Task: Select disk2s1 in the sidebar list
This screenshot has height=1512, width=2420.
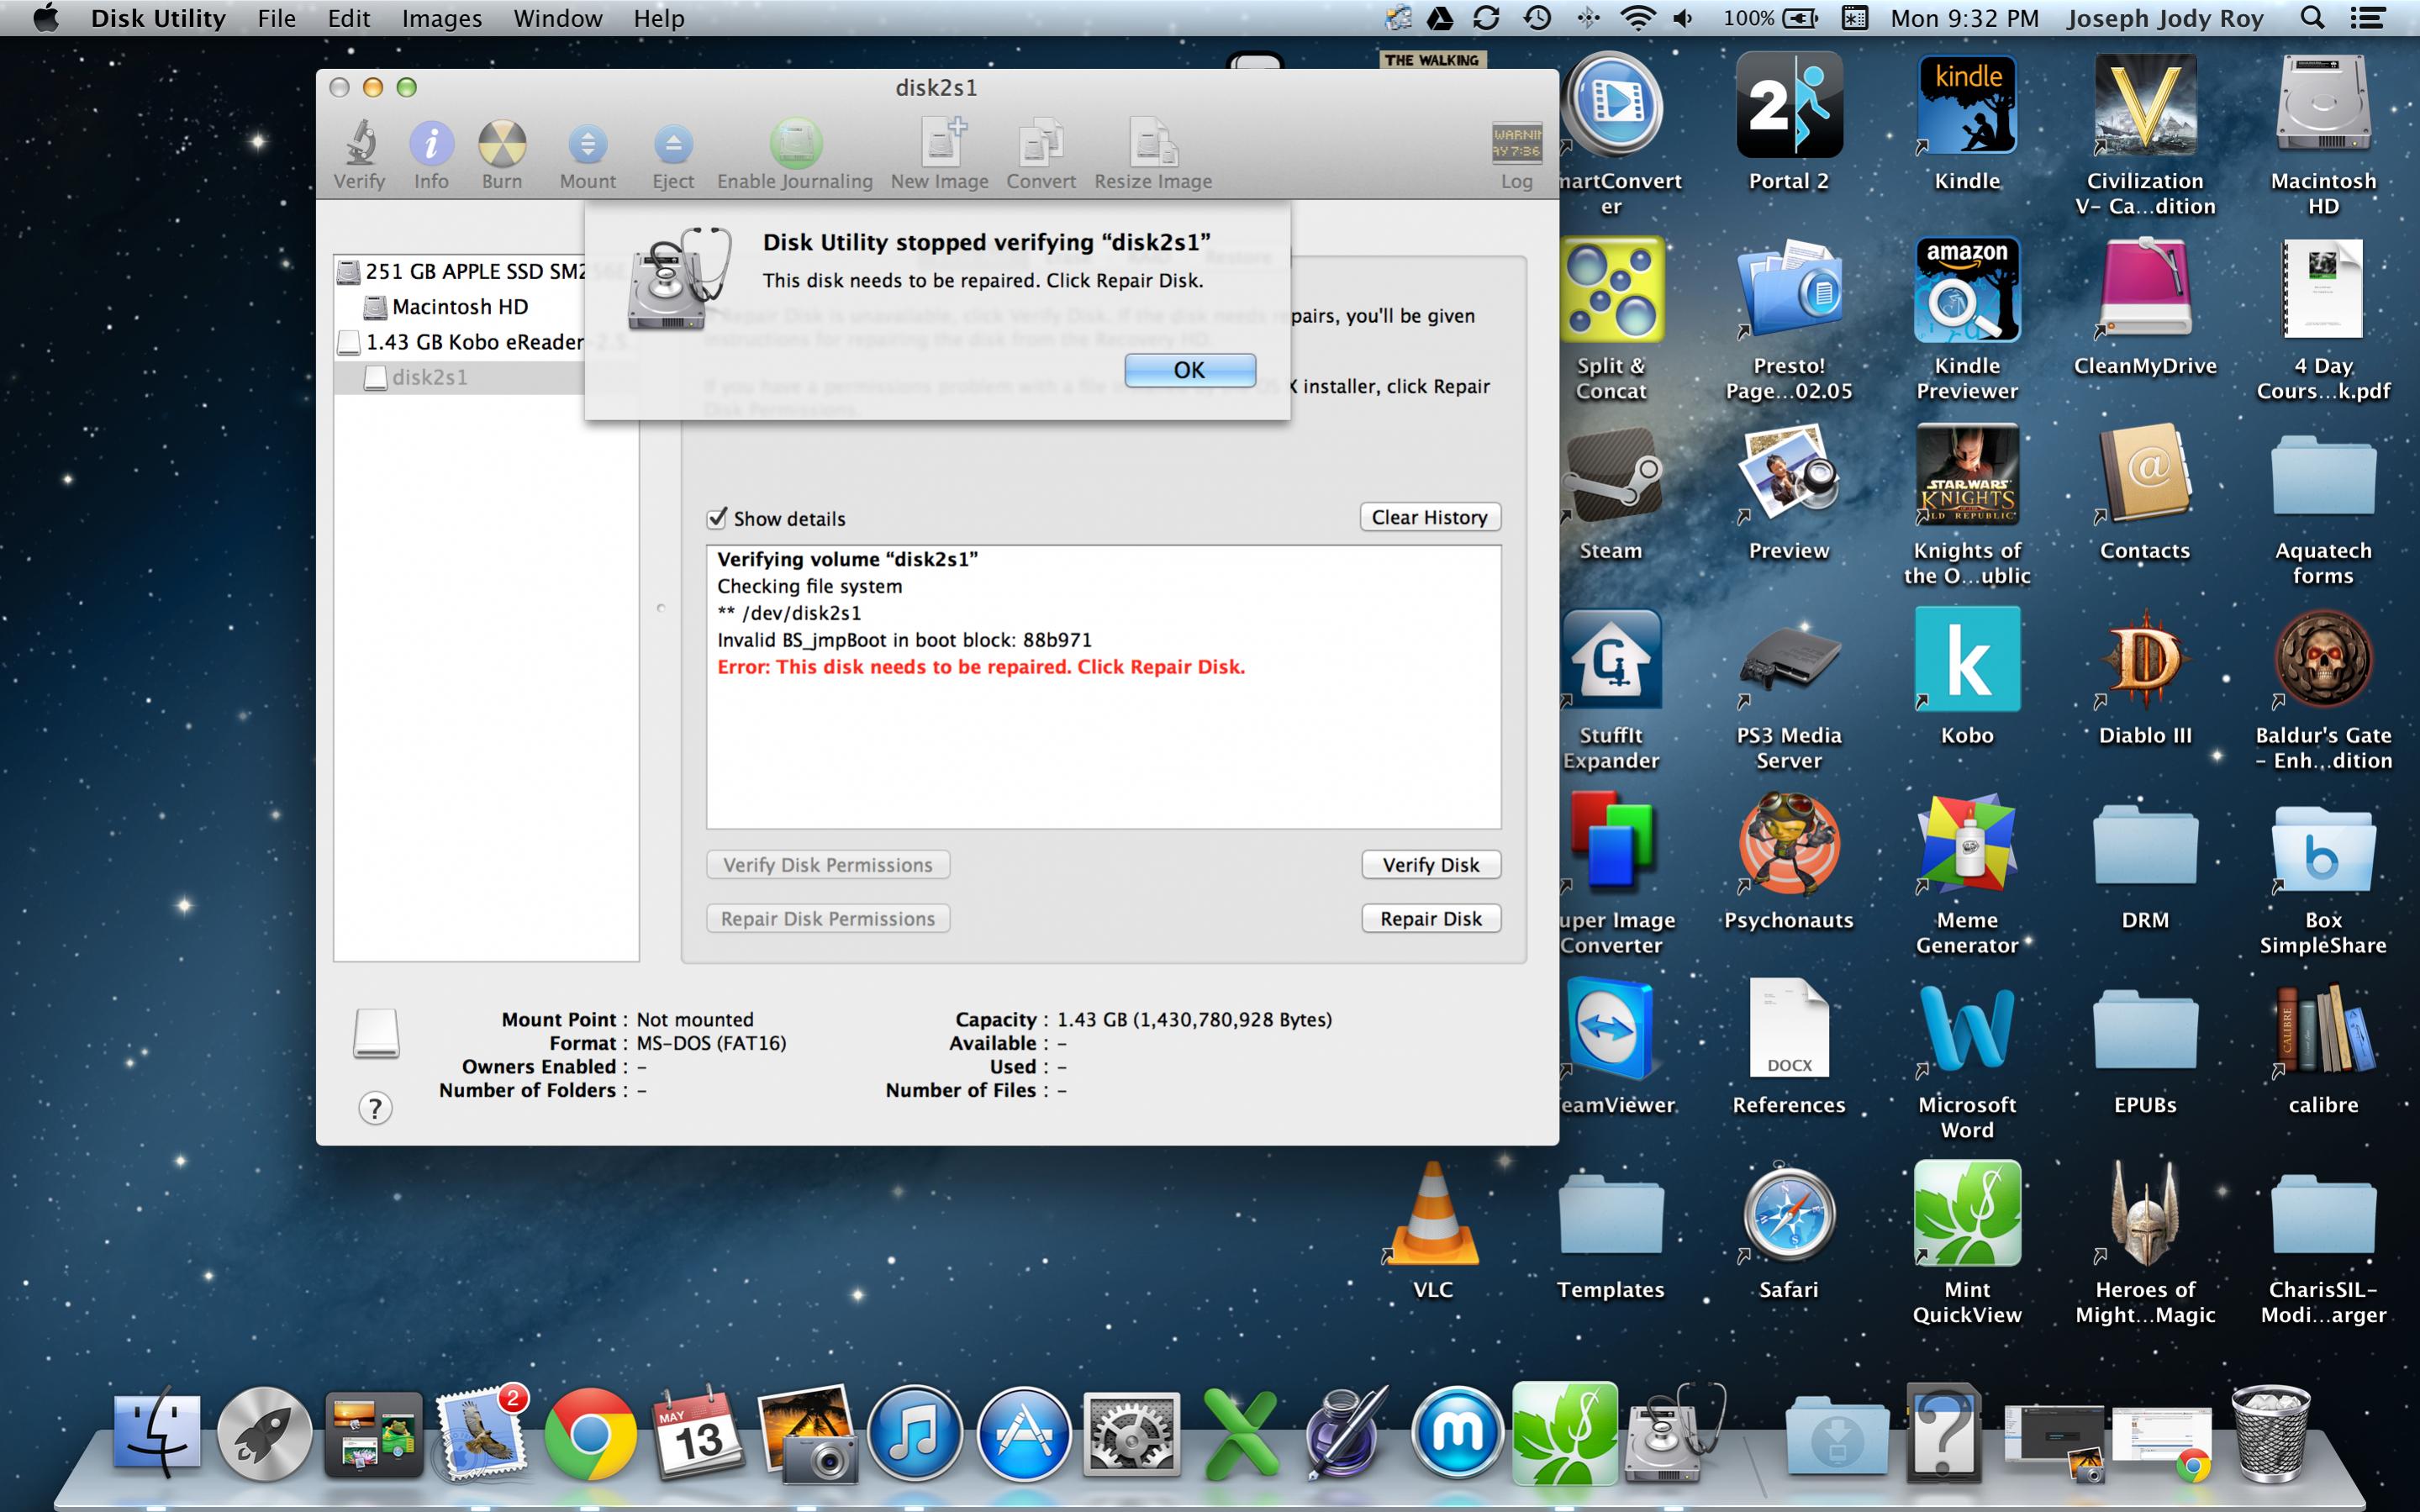Action: coord(429,377)
